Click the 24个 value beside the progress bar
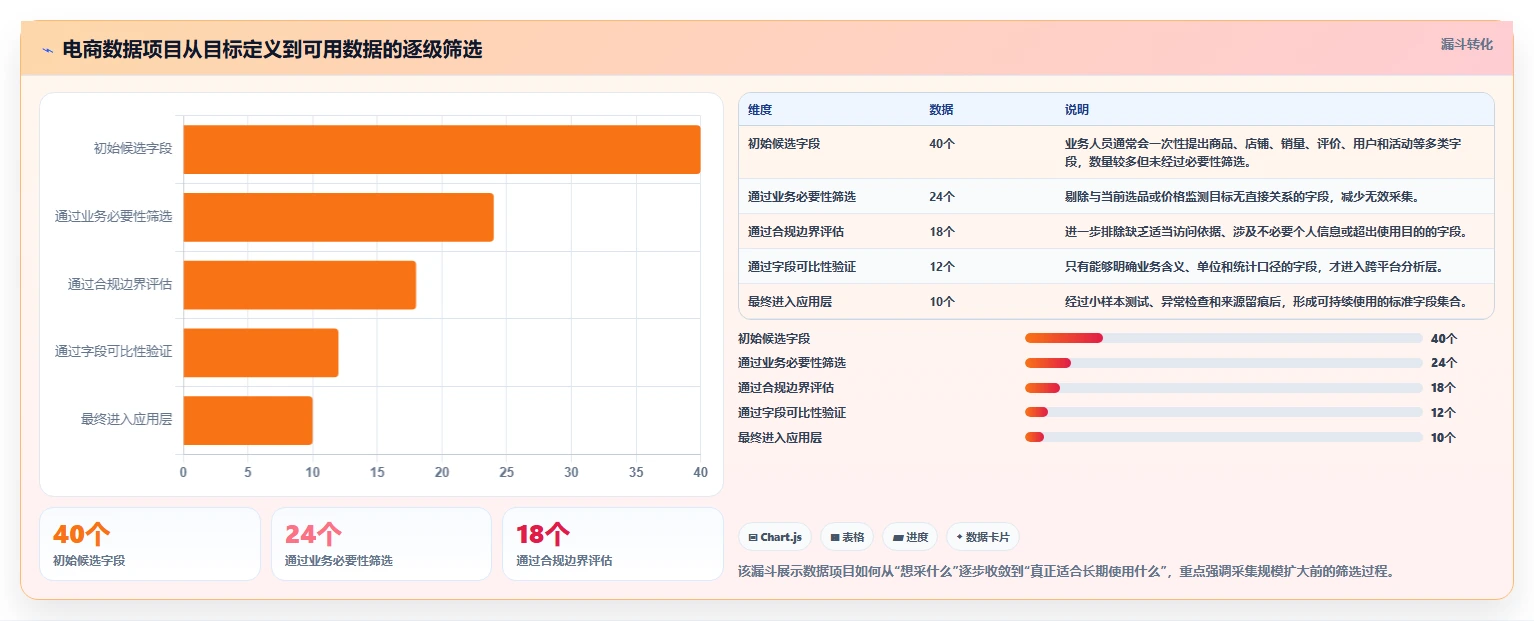 (1444, 363)
